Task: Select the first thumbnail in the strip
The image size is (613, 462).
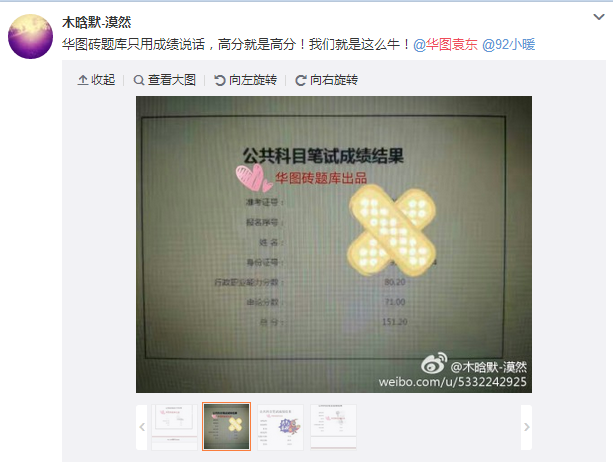Action: coord(174,427)
